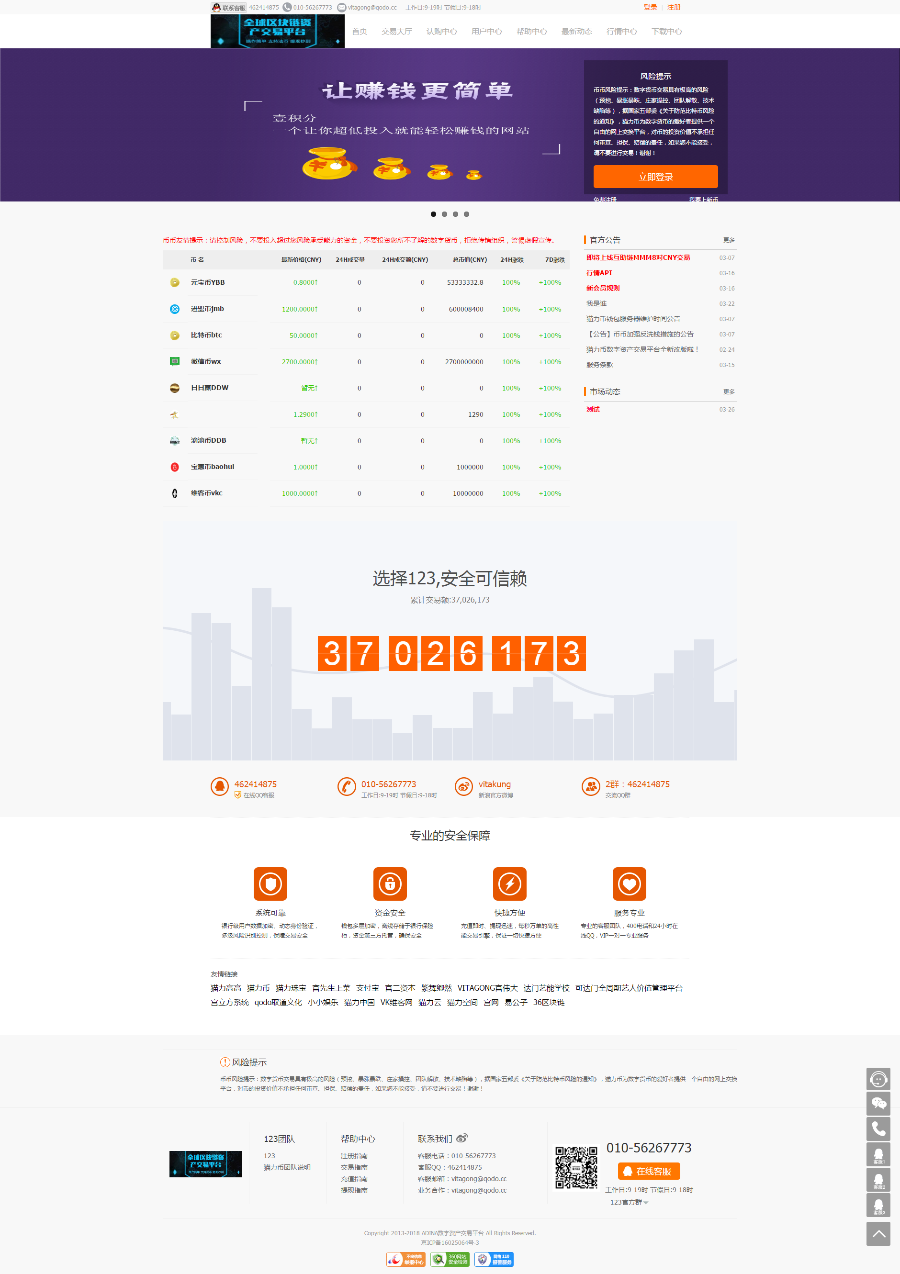The height and width of the screenshot is (1274, 900).
Task: Open the DDW coin icon
Action: [175, 388]
